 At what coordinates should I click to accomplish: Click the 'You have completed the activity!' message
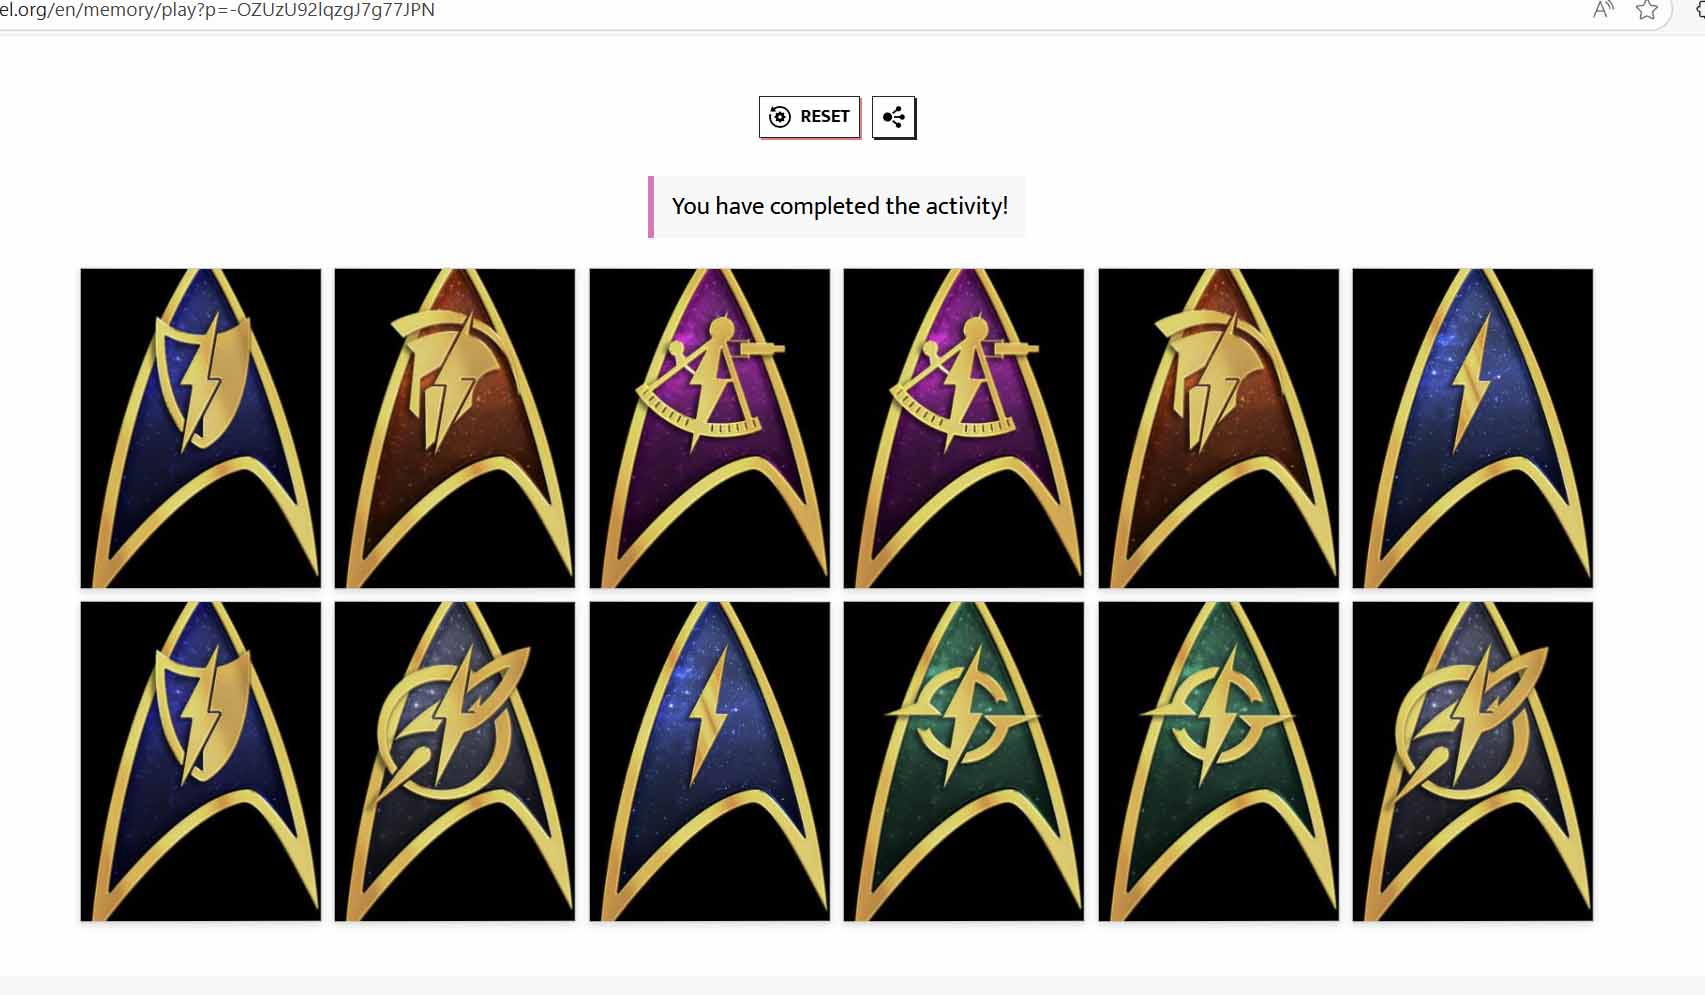tap(837, 207)
